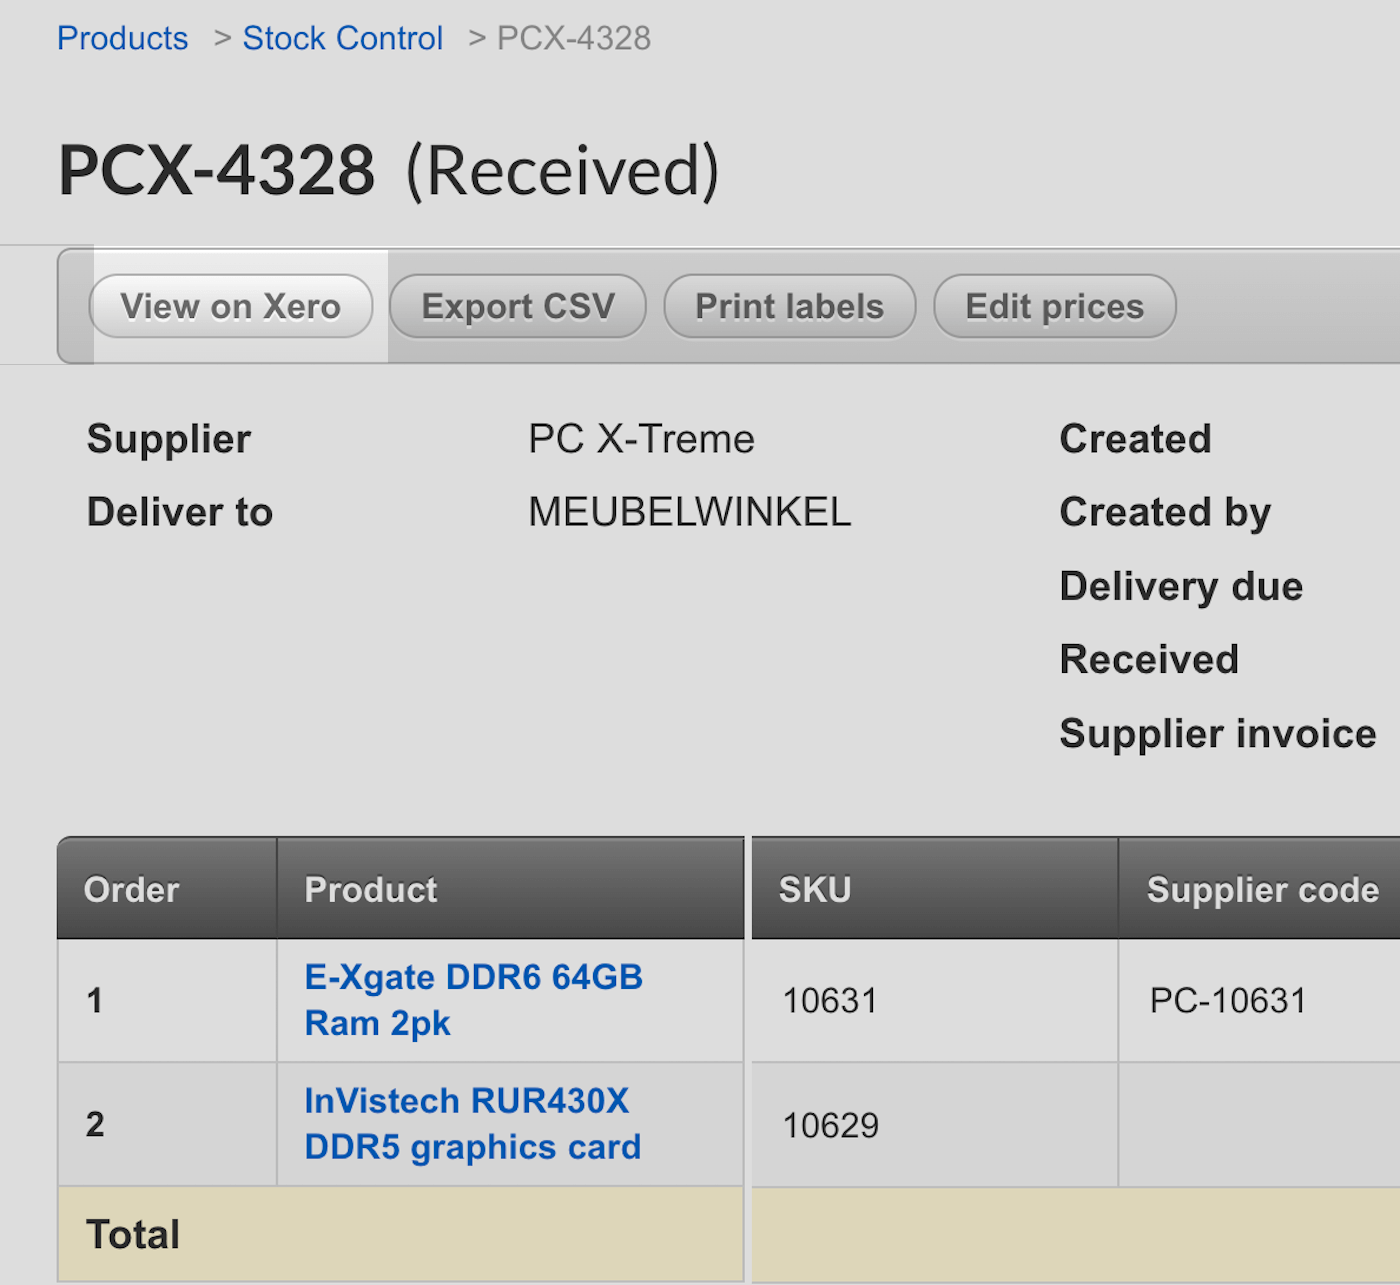Click the Product column header

click(371, 889)
